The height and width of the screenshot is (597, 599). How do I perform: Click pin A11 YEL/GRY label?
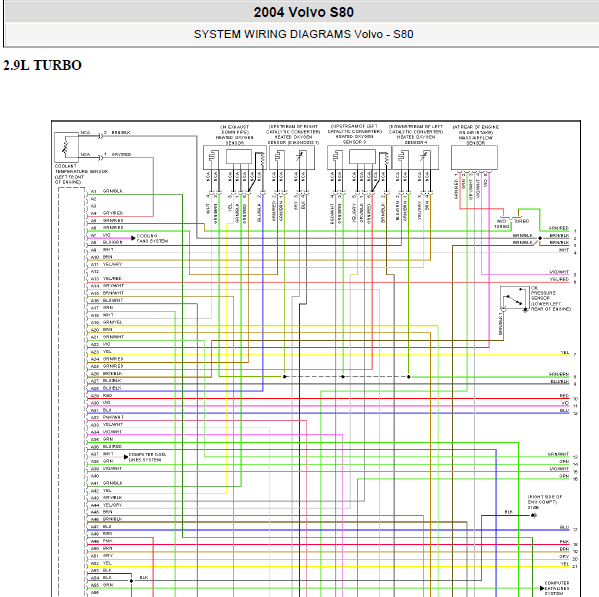(106, 264)
